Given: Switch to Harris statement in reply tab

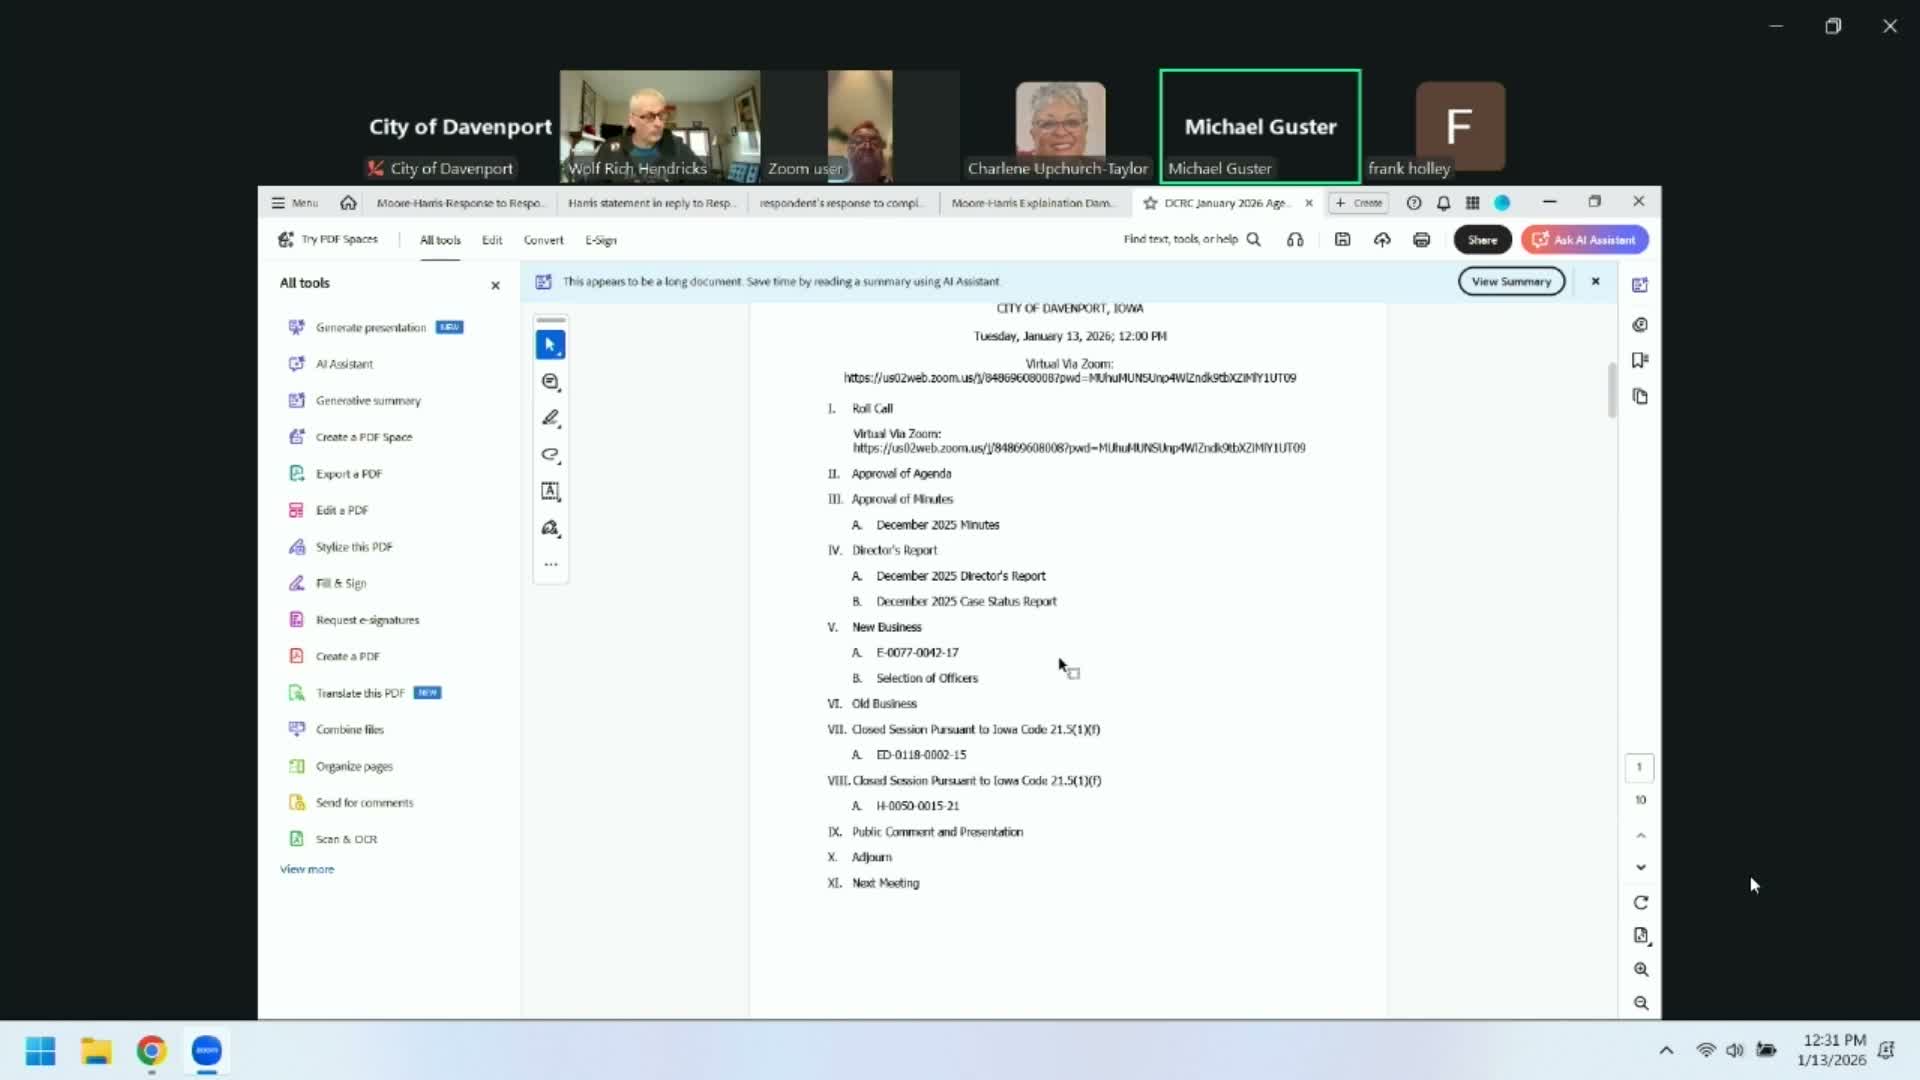Looking at the screenshot, I should coord(650,203).
